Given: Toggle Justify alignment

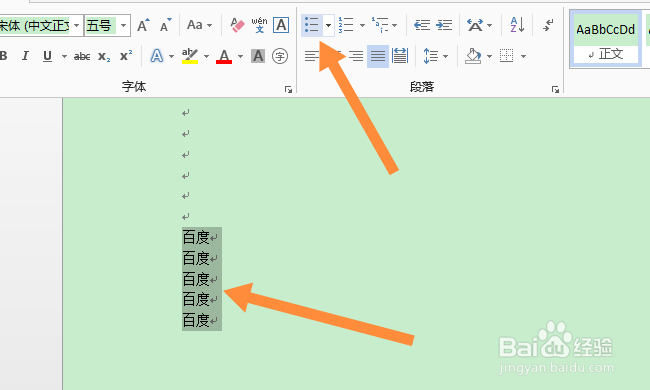Looking at the screenshot, I should (378, 56).
